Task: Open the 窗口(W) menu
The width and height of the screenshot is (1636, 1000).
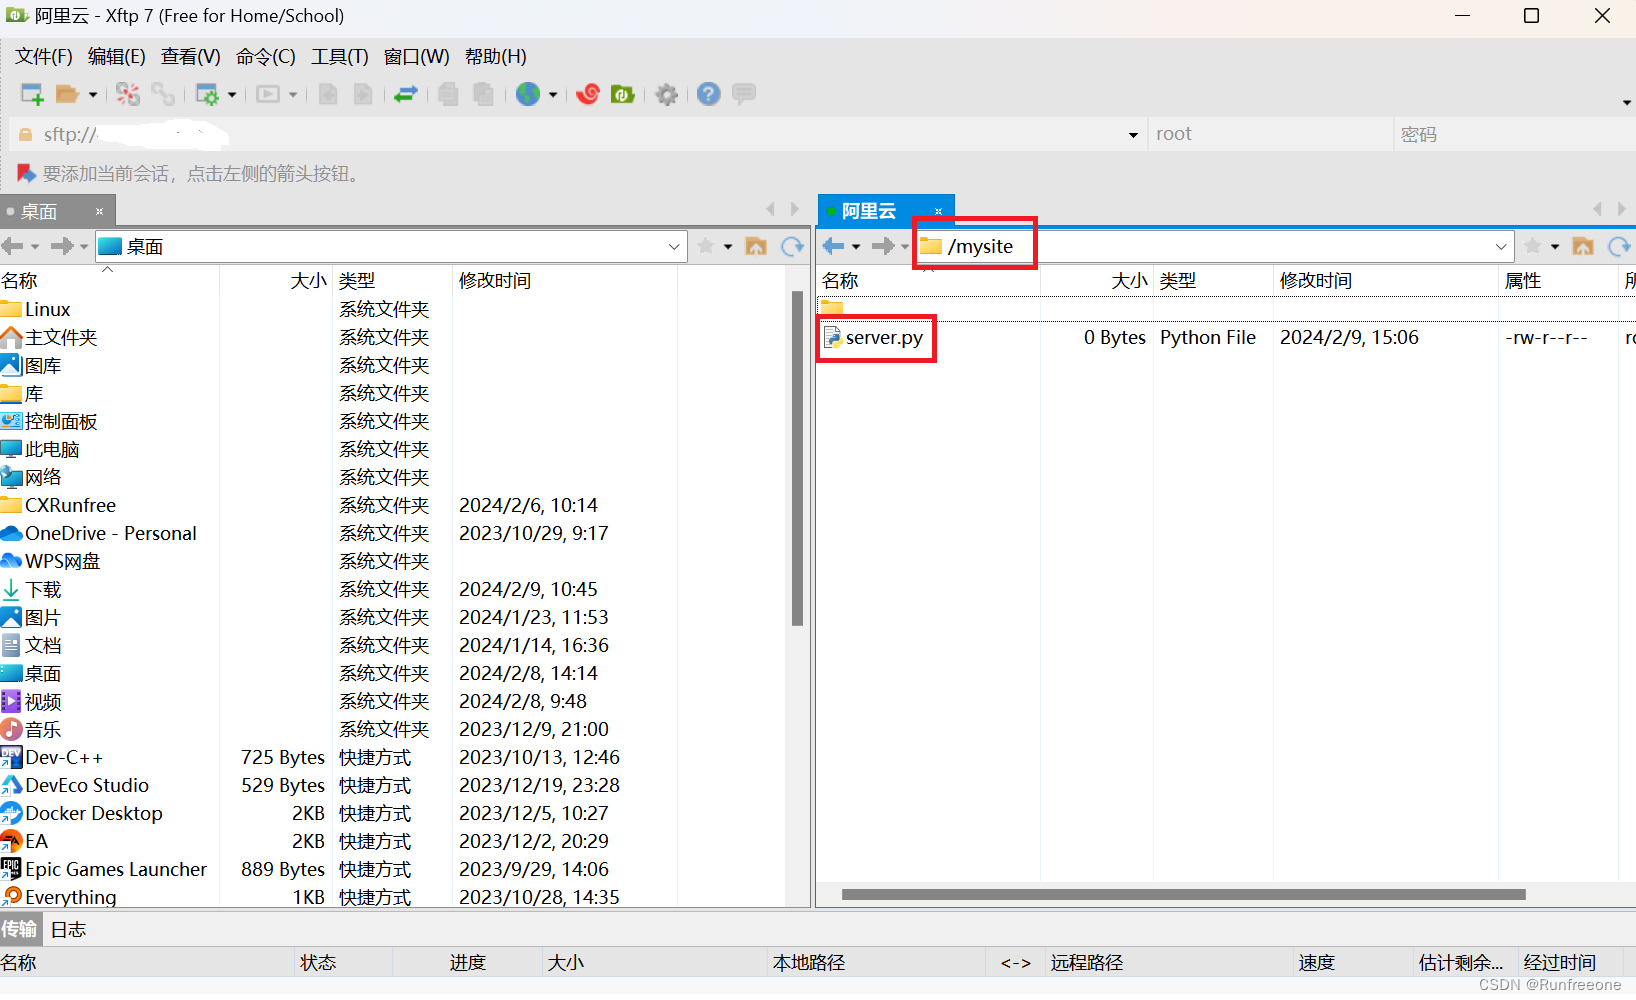Action: [417, 56]
